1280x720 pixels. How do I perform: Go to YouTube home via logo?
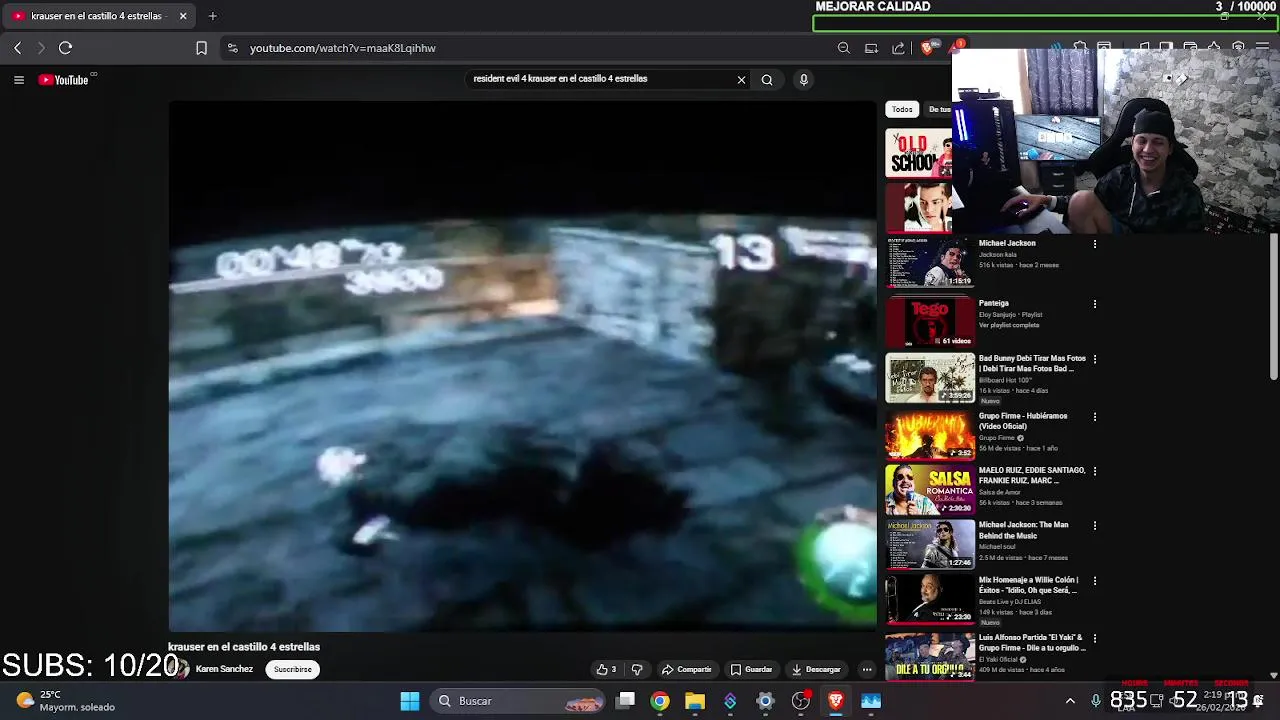pos(64,80)
